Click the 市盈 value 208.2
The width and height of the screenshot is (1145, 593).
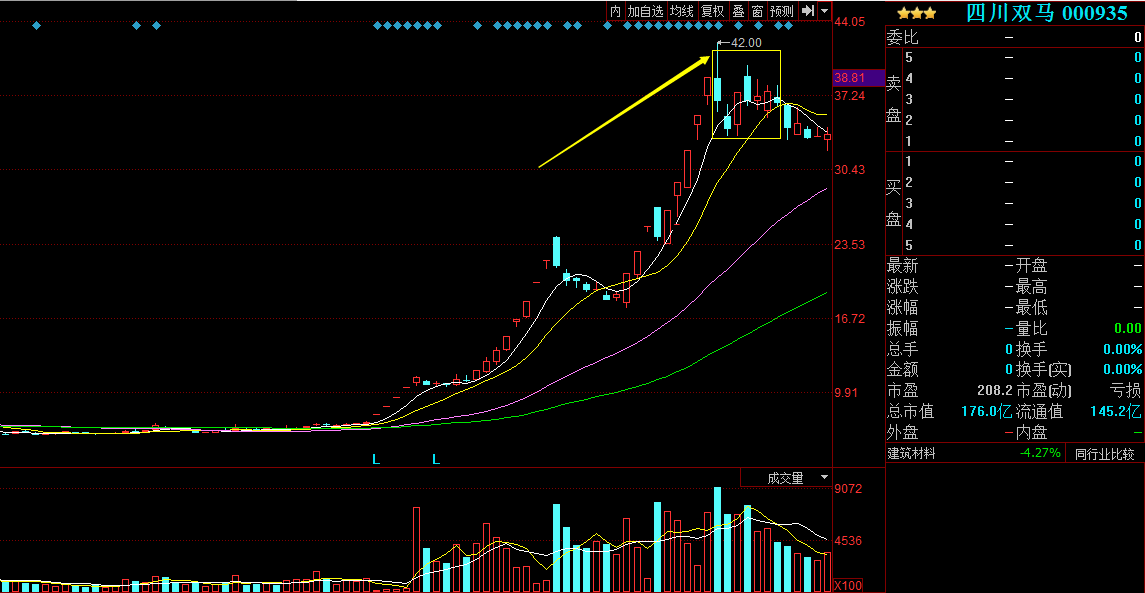(x=995, y=391)
